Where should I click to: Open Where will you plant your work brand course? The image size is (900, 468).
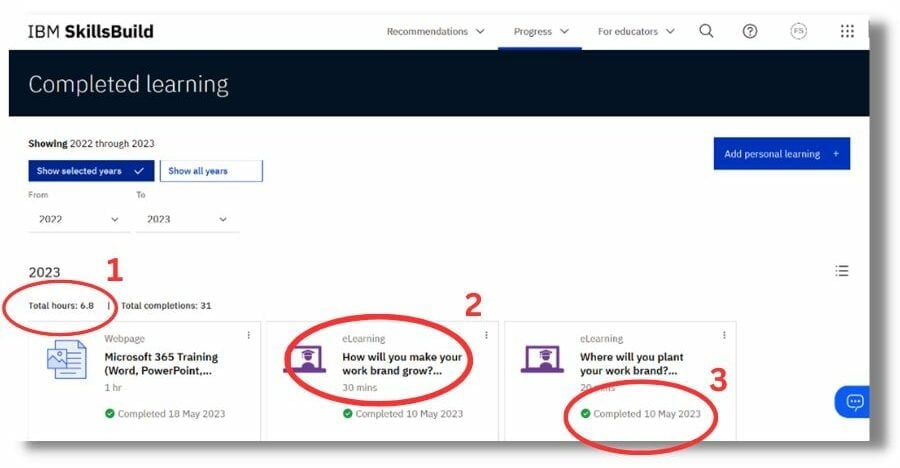point(631,364)
